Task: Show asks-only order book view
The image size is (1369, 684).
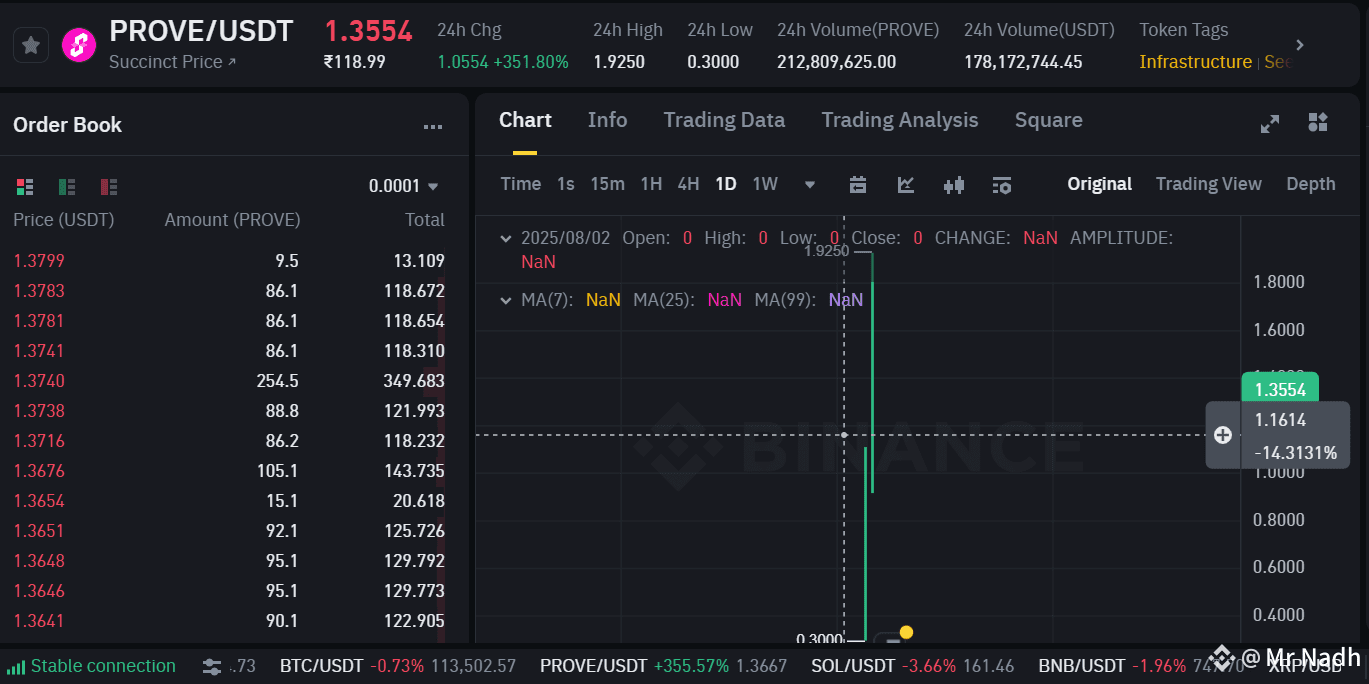Action: 109,187
